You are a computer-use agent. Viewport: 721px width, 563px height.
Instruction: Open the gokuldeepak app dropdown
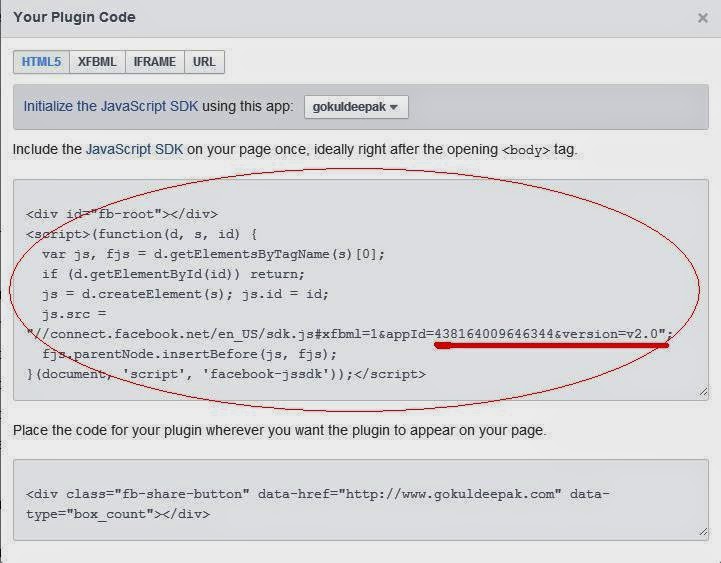(356, 107)
